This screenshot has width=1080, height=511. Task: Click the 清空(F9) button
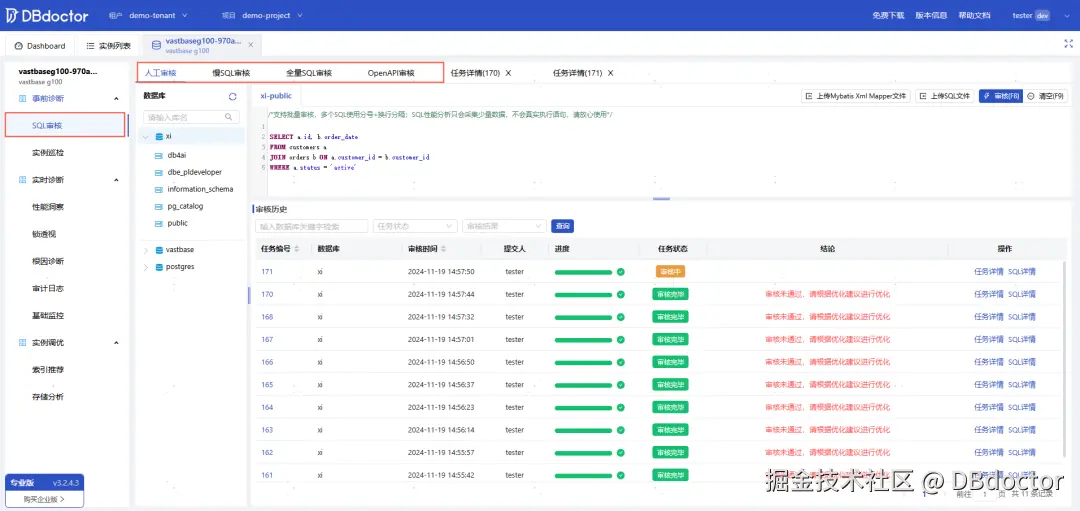(1045, 96)
